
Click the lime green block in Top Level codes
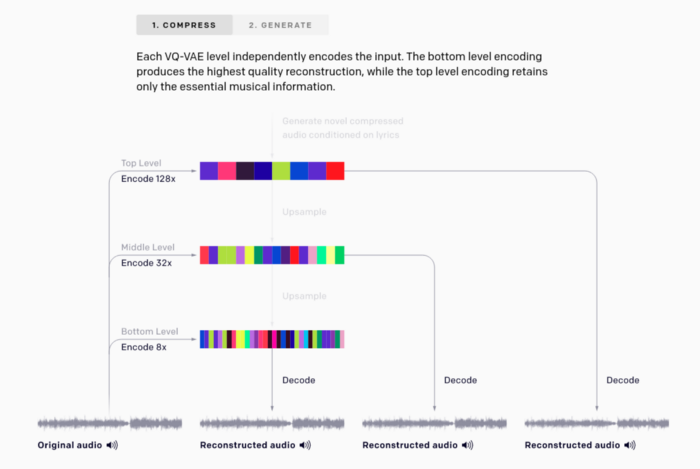[x=281, y=171]
